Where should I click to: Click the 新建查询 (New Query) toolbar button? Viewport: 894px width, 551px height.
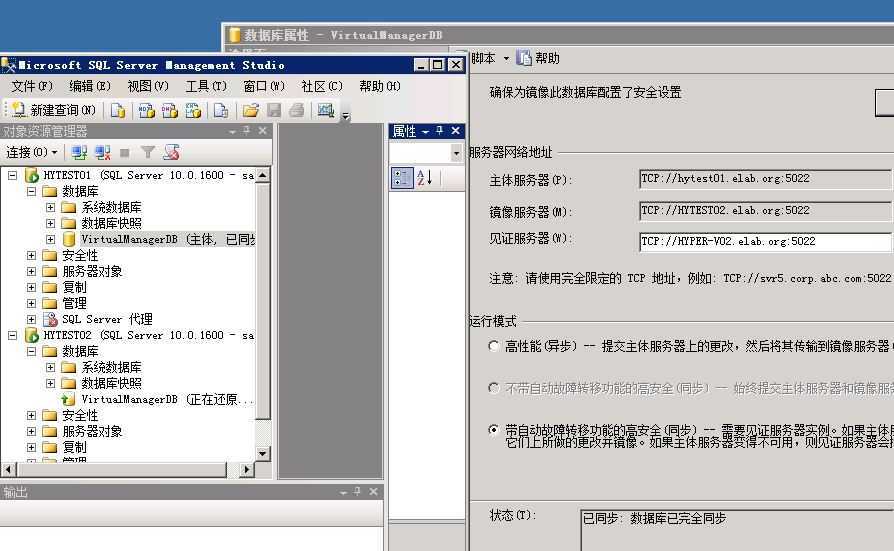point(54,110)
